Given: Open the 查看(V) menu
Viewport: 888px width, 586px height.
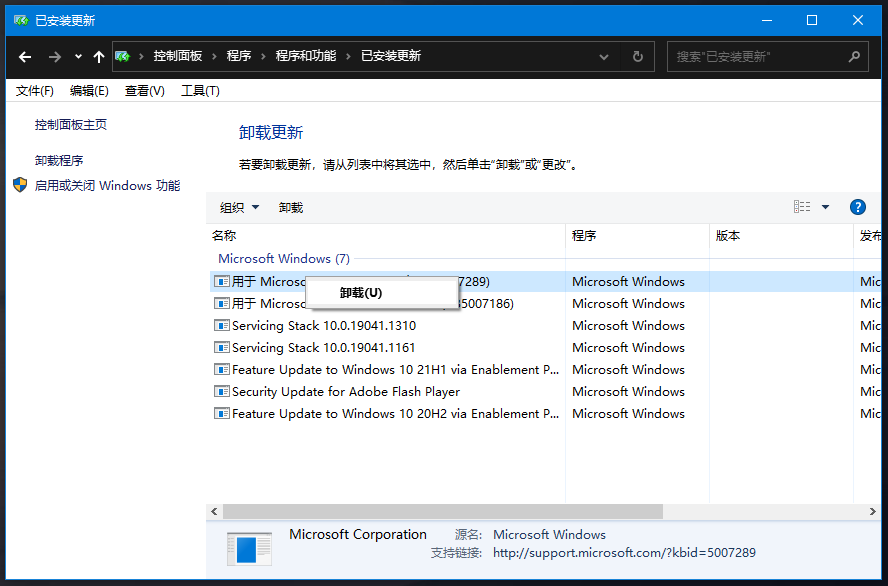Looking at the screenshot, I should pos(144,91).
